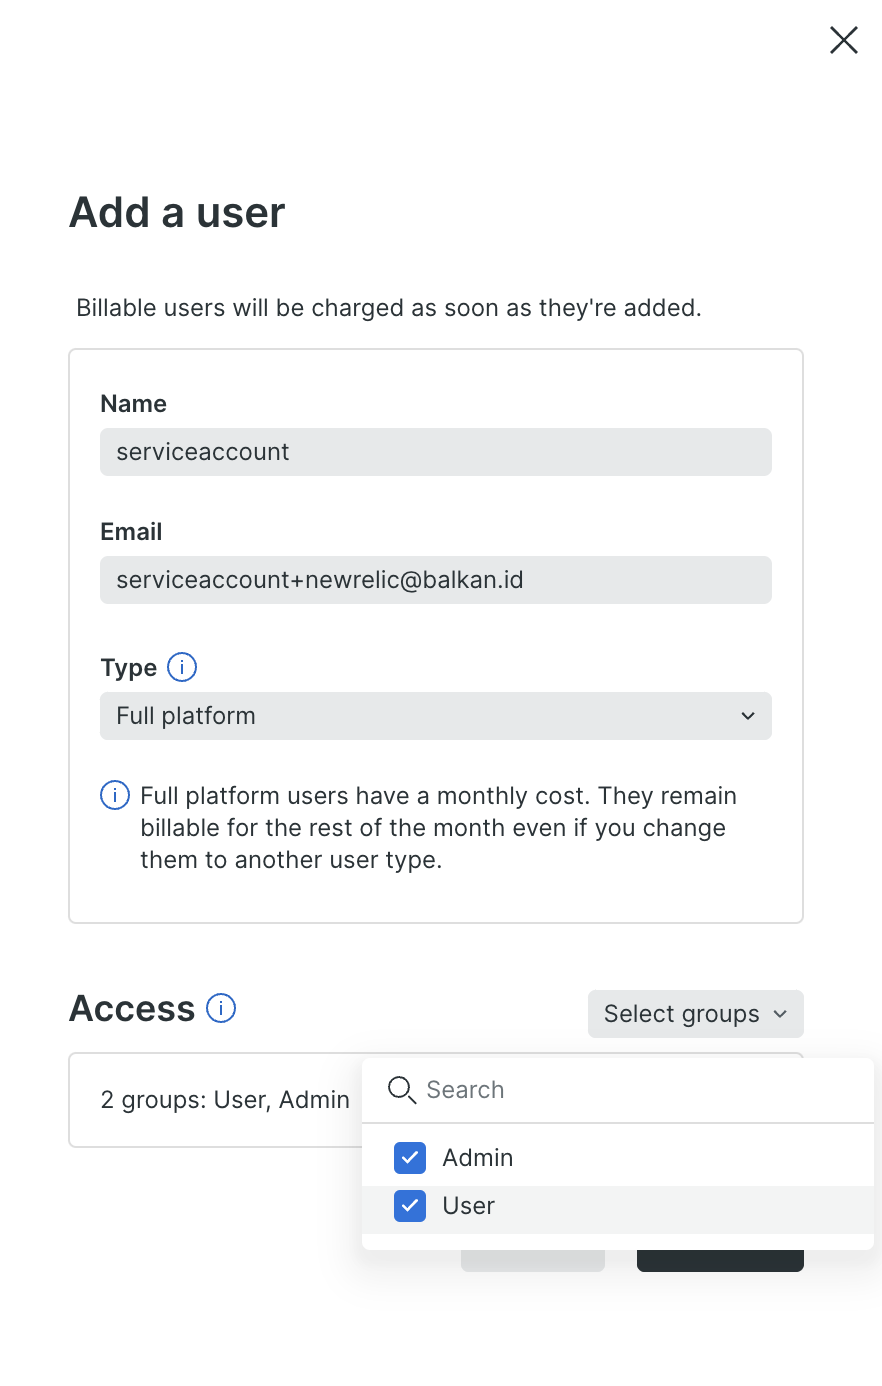Click the Email field with balkan.id address
The height and width of the screenshot is (1386, 882).
pos(435,580)
